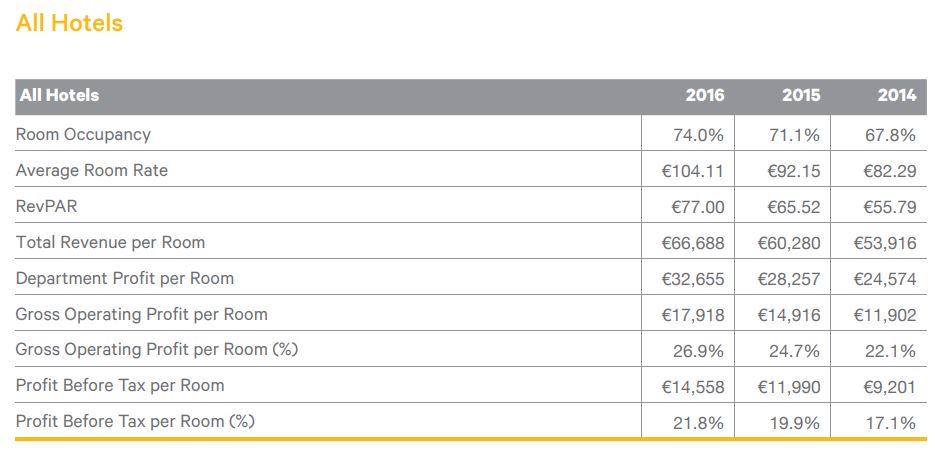This screenshot has width=935, height=453.
Task: Select the €28,257 department profit cell
Action: [788, 279]
